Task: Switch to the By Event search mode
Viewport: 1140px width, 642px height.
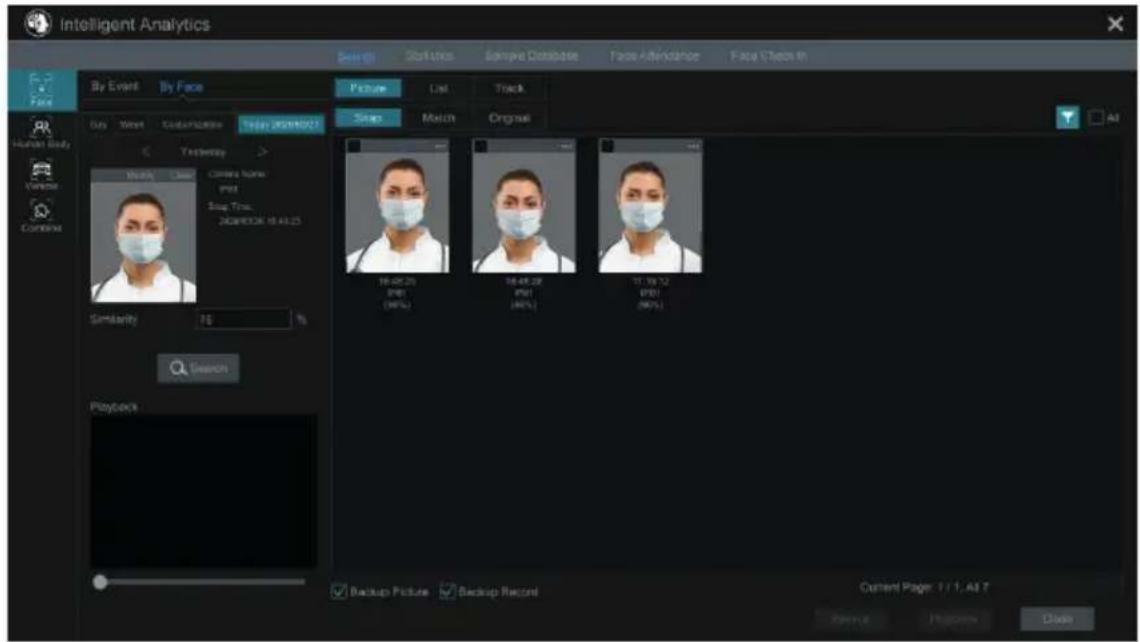Action: point(115,87)
